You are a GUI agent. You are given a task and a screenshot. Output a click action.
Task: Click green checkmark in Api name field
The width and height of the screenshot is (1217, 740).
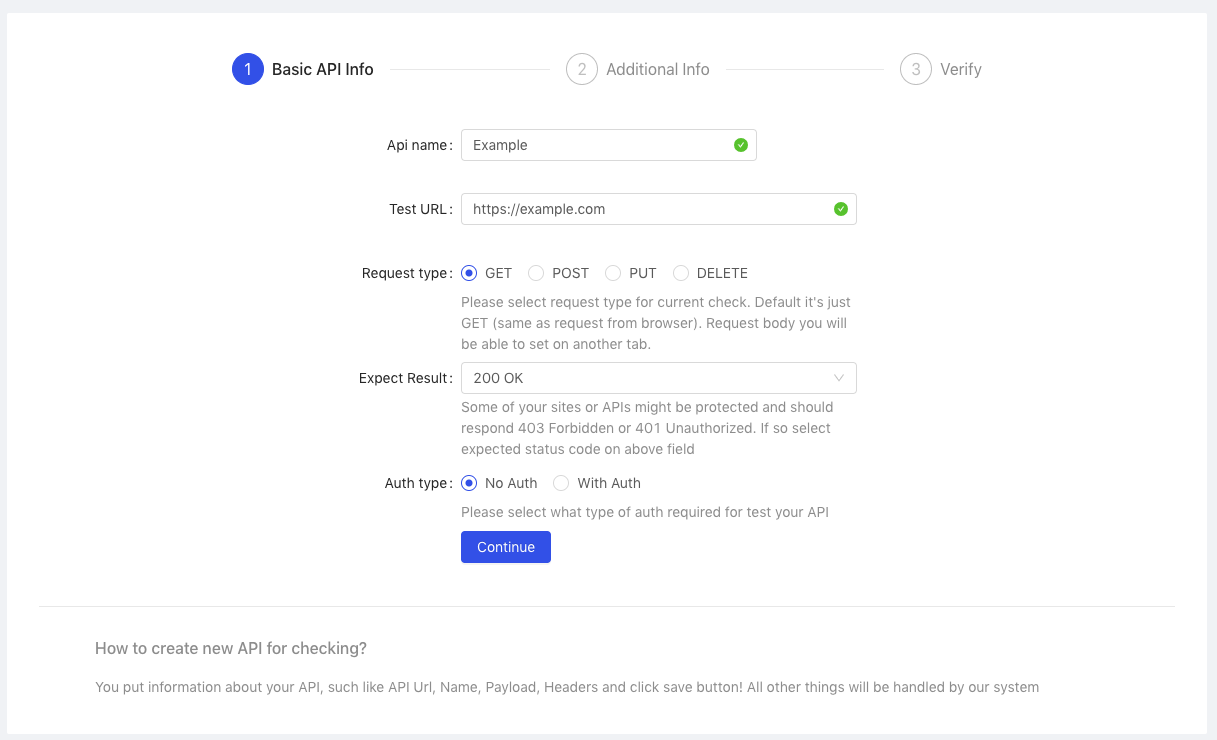[x=741, y=145]
